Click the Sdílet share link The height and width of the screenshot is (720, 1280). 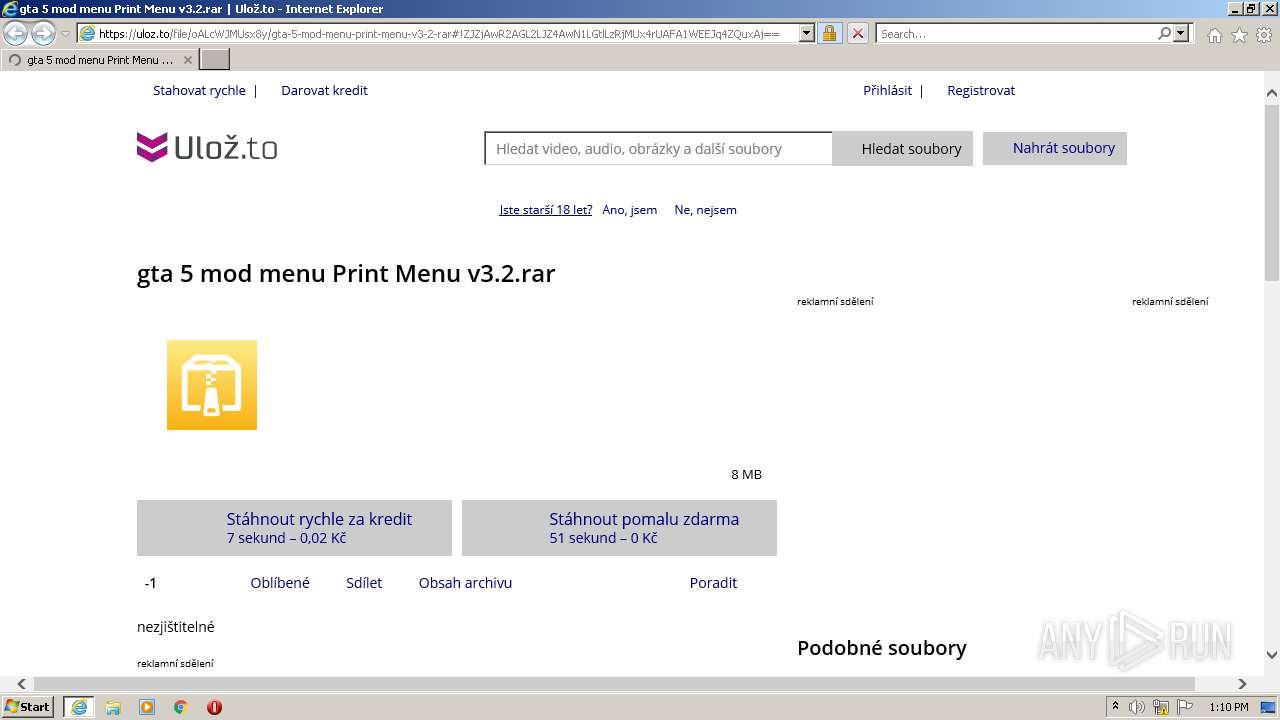364,583
